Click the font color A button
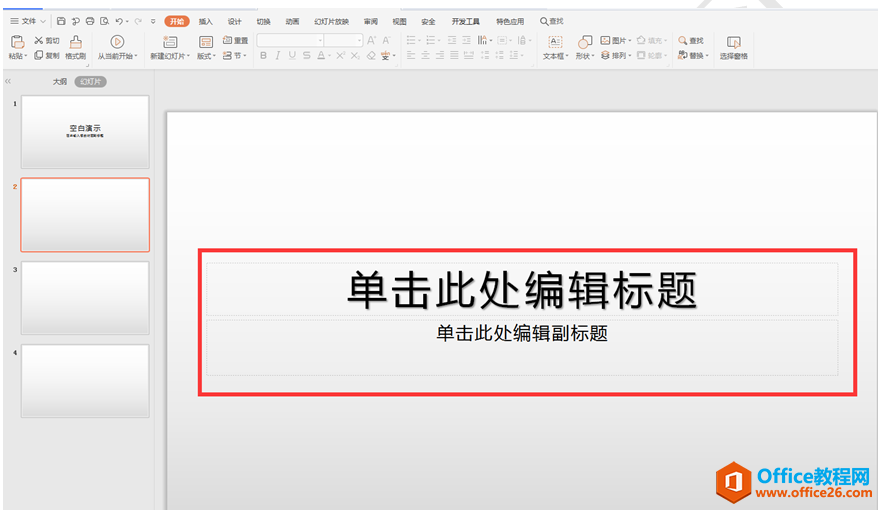This screenshot has width=879, height=510. [321, 55]
